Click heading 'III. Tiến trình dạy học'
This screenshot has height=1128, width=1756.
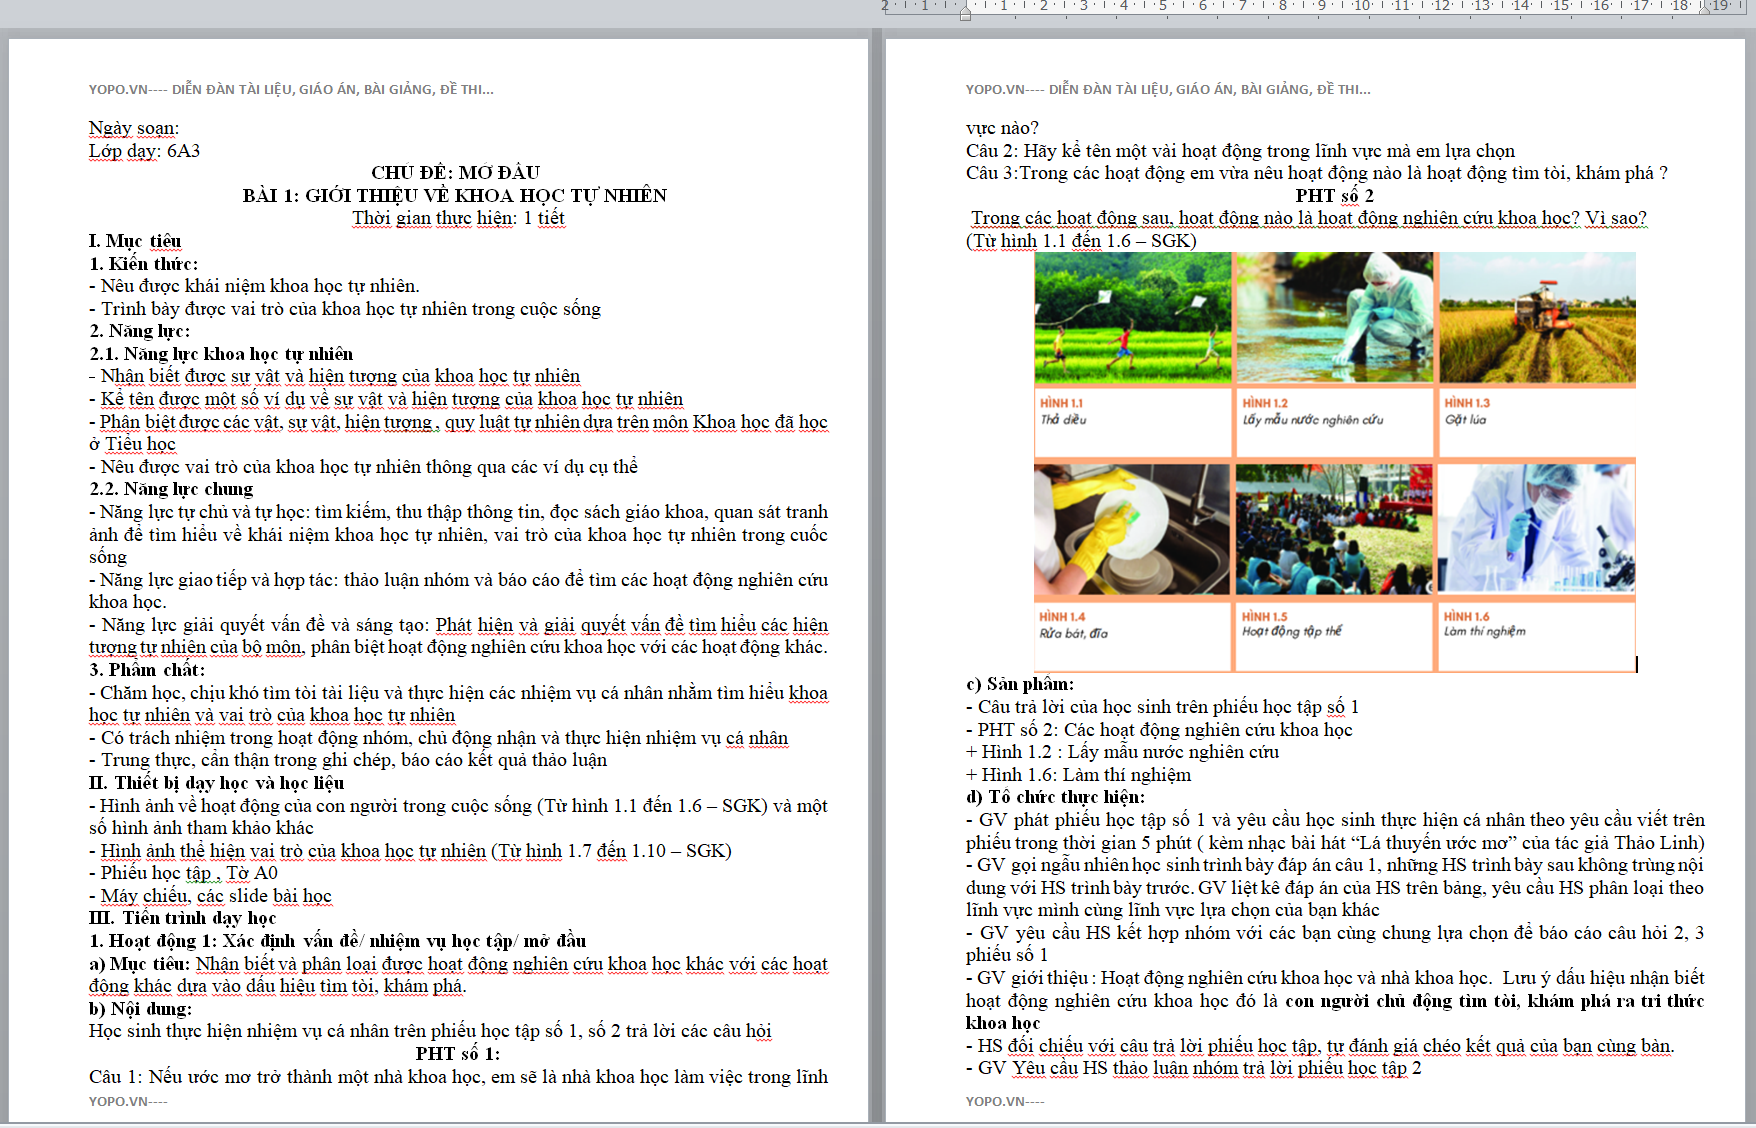pyautogui.click(x=182, y=918)
